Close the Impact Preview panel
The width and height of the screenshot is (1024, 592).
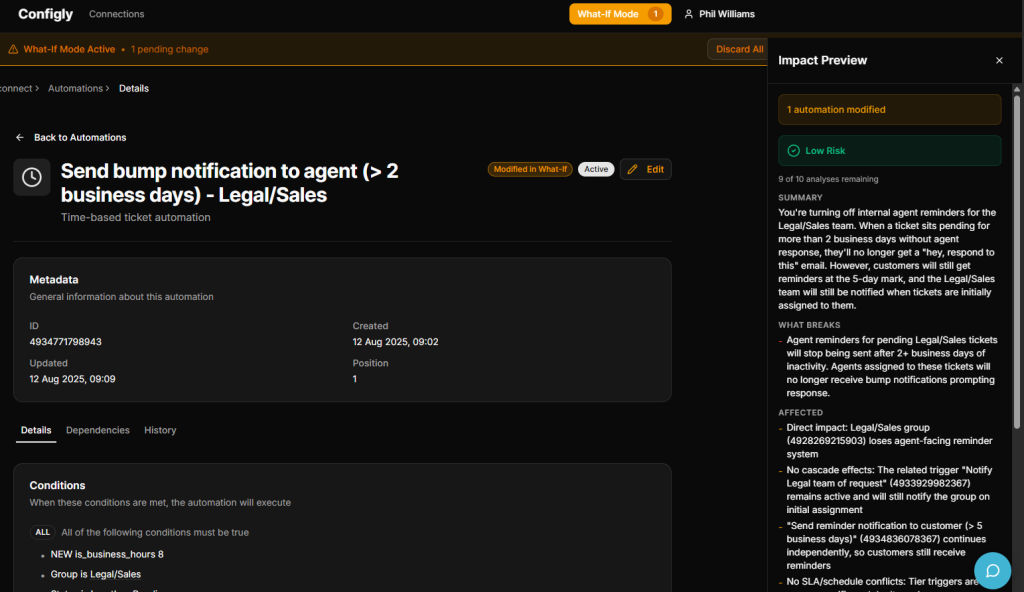pyautogui.click(x=998, y=61)
